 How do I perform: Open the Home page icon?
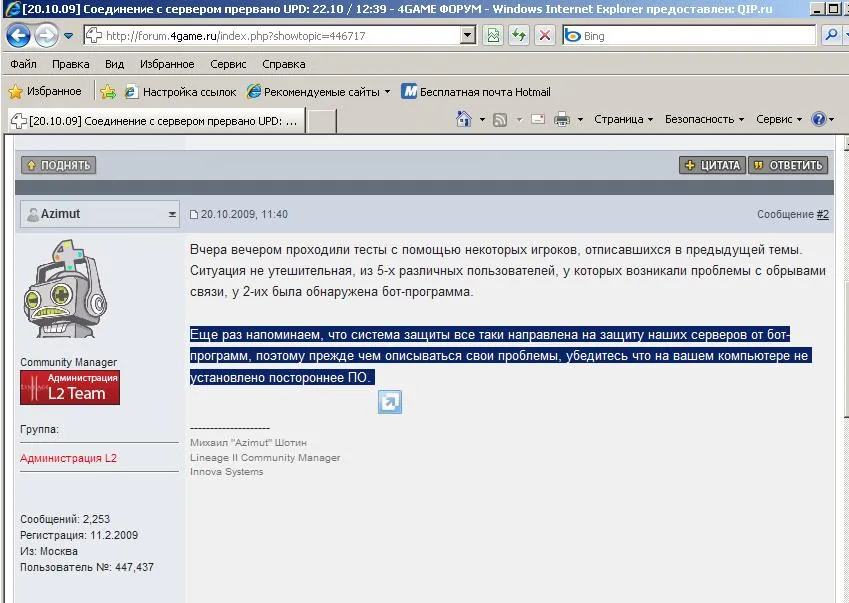[464, 119]
